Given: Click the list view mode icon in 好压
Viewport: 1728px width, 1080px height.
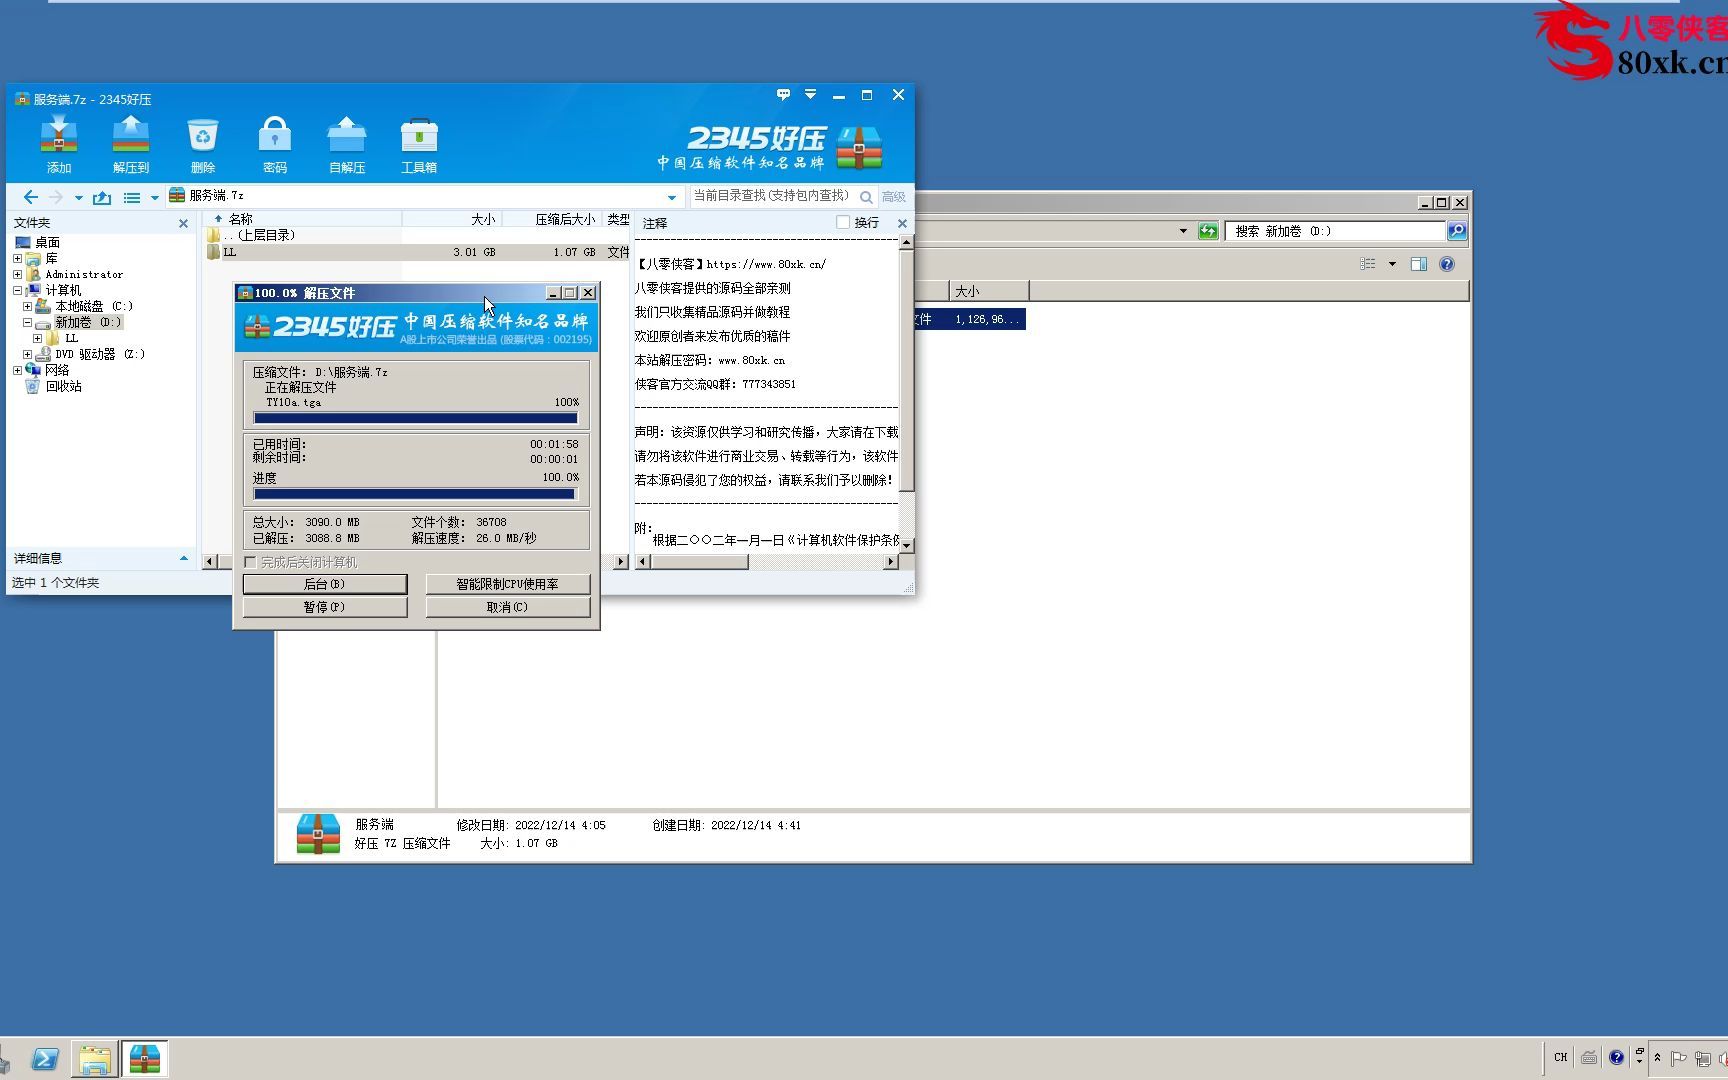Looking at the screenshot, I should coord(132,197).
